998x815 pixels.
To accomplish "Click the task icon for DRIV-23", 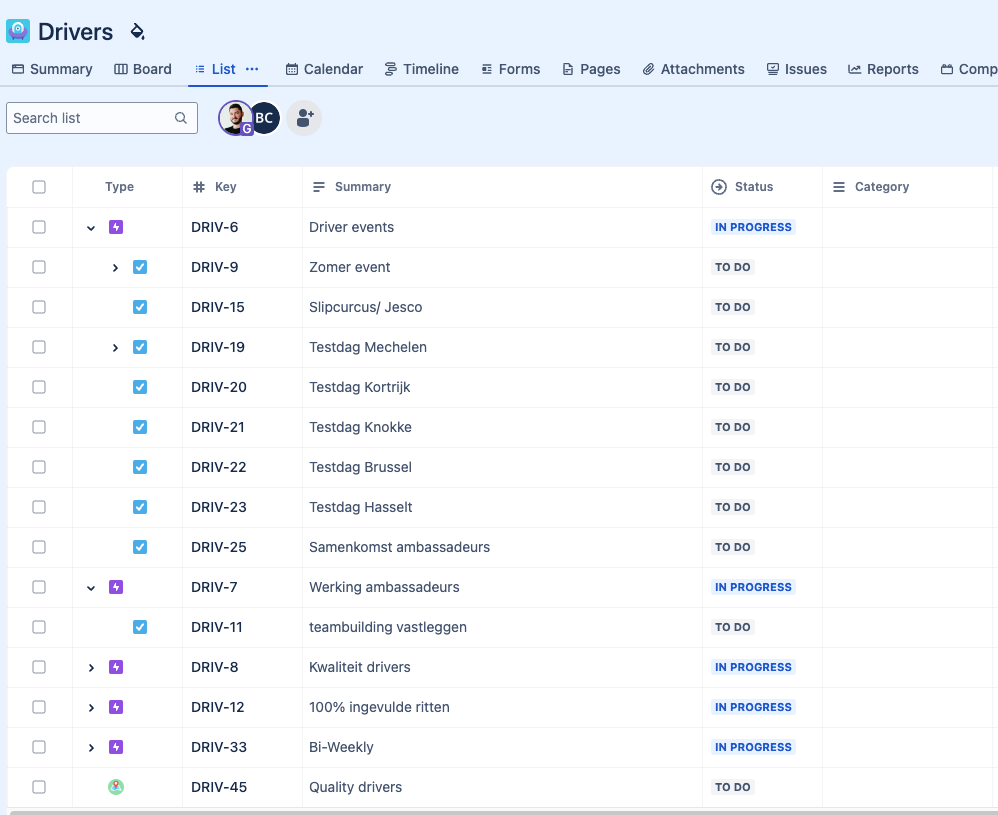I will tap(140, 507).
